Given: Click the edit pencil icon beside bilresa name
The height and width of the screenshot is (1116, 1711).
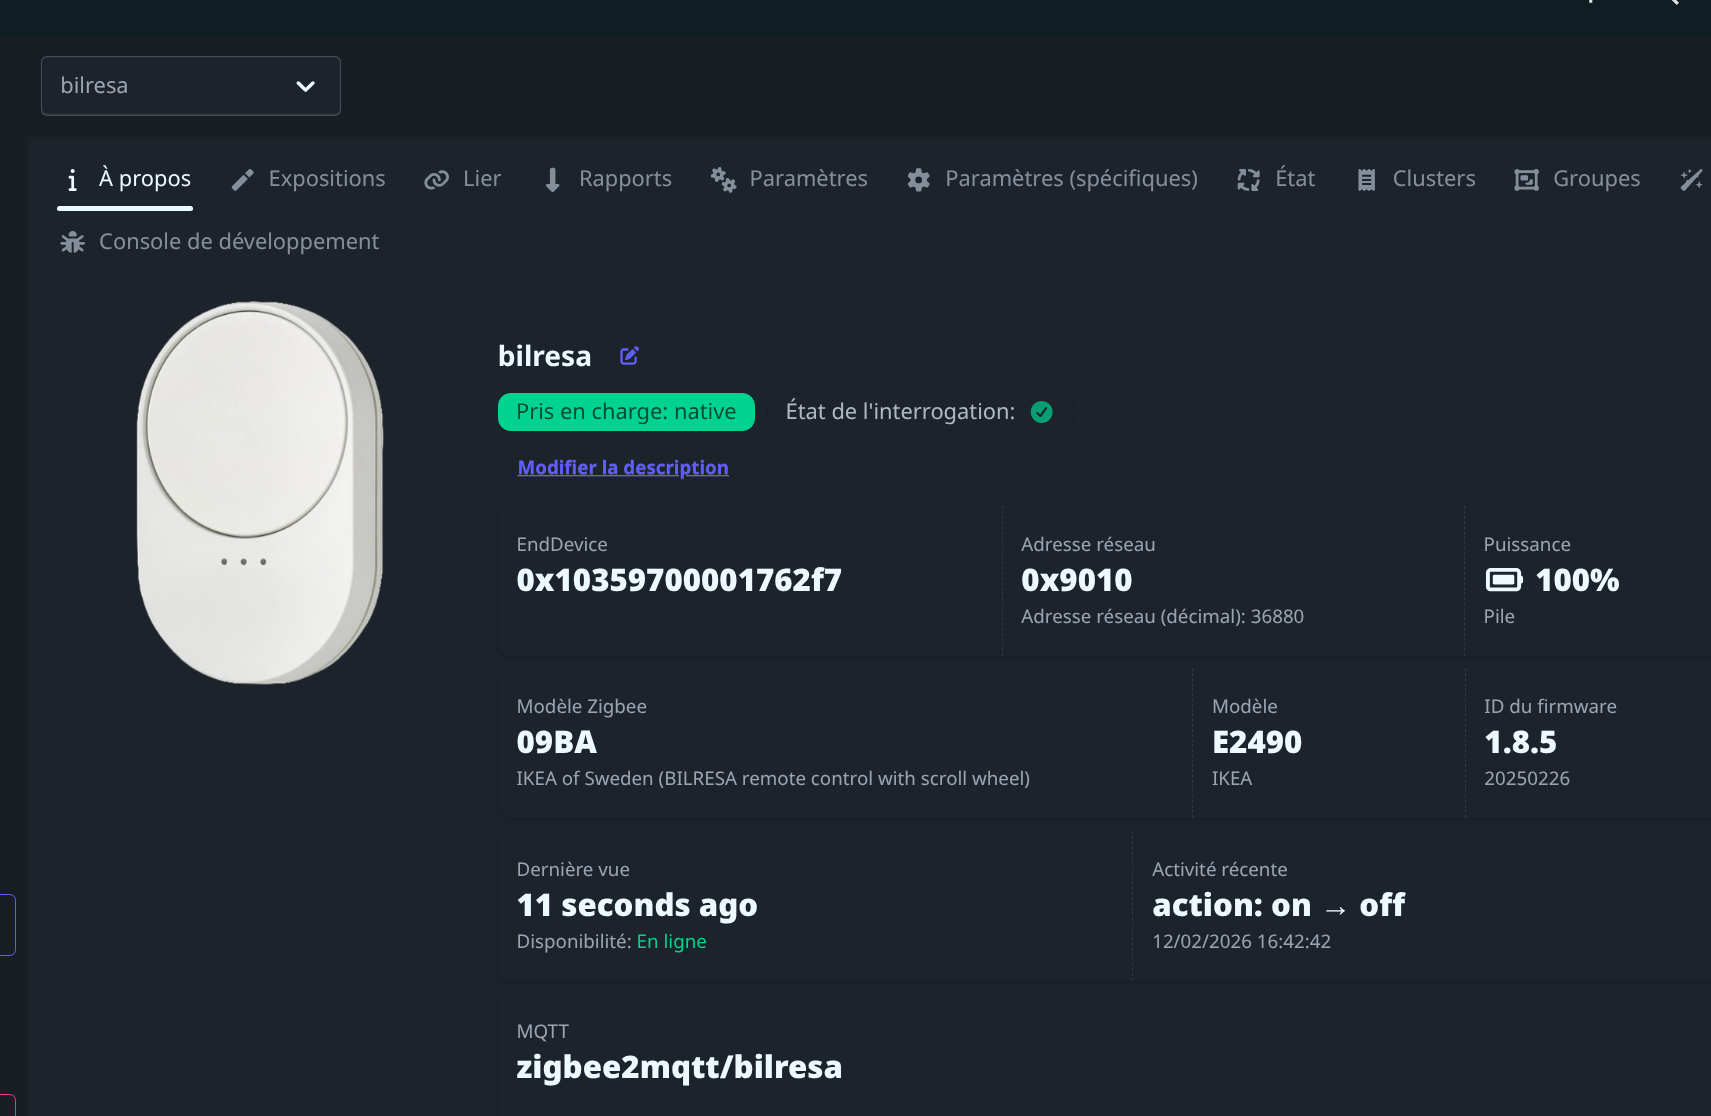Looking at the screenshot, I should tap(629, 356).
